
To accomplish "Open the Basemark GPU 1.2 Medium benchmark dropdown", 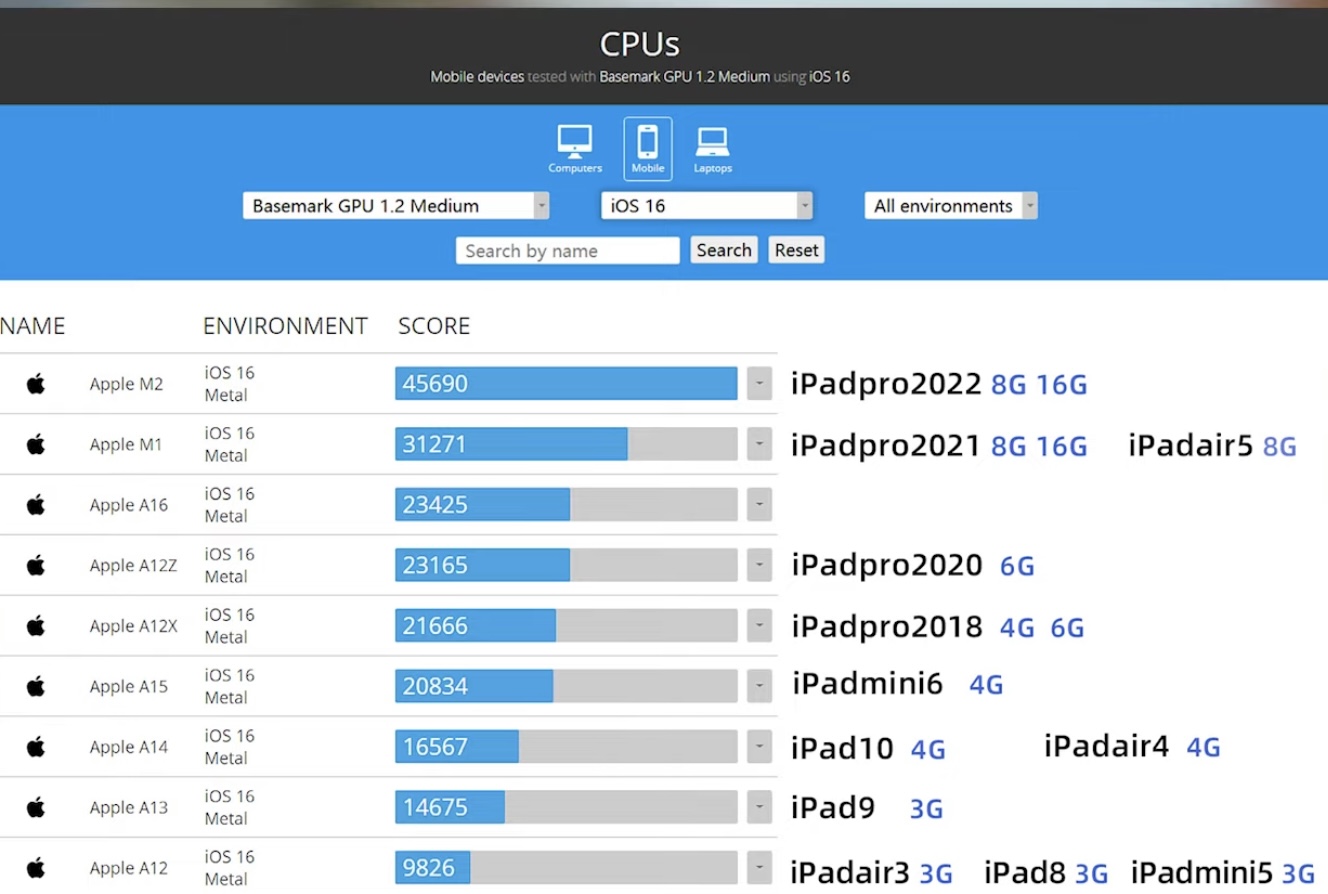I will [x=396, y=206].
